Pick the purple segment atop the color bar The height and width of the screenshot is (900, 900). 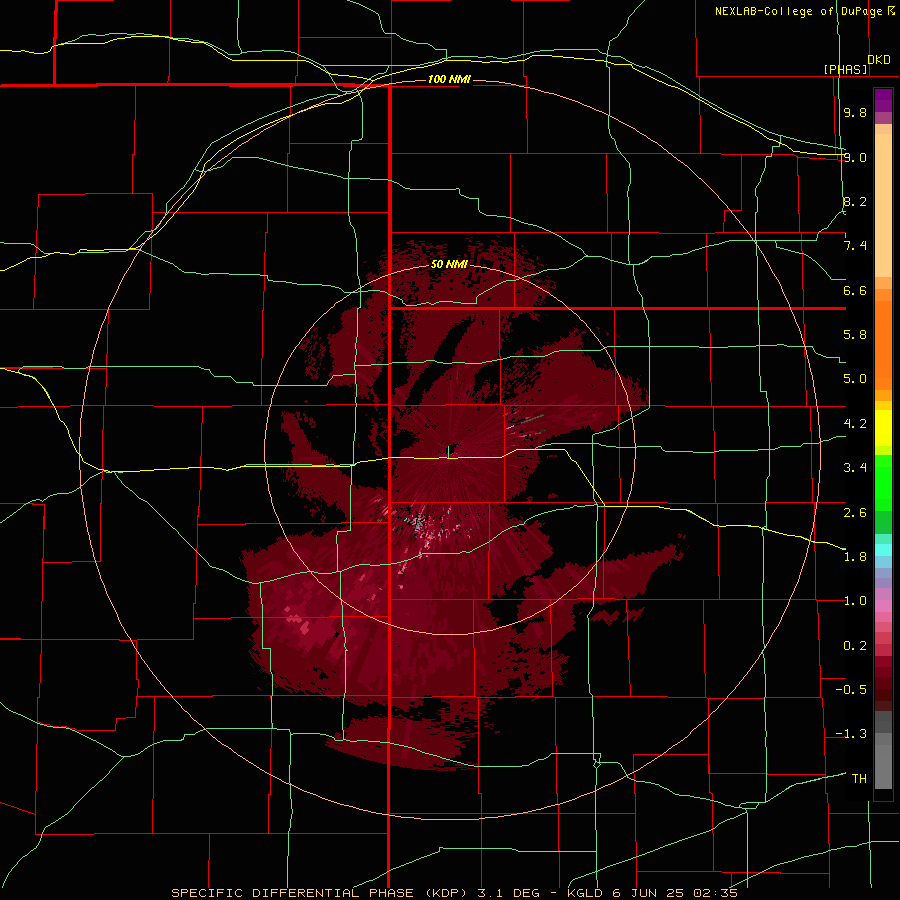pos(883,100)
